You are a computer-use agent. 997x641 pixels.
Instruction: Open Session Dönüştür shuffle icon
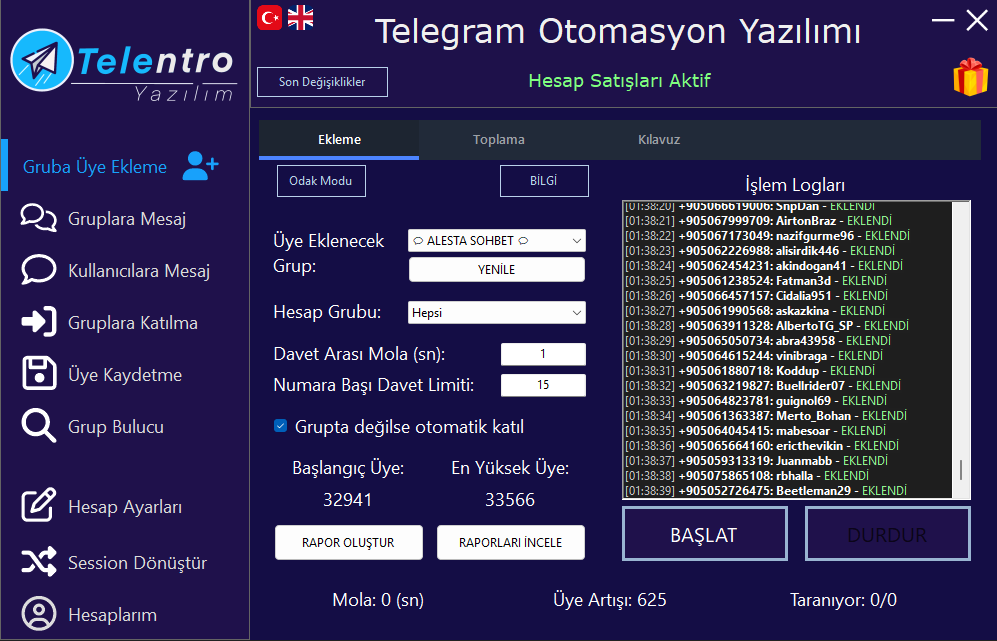39,563
